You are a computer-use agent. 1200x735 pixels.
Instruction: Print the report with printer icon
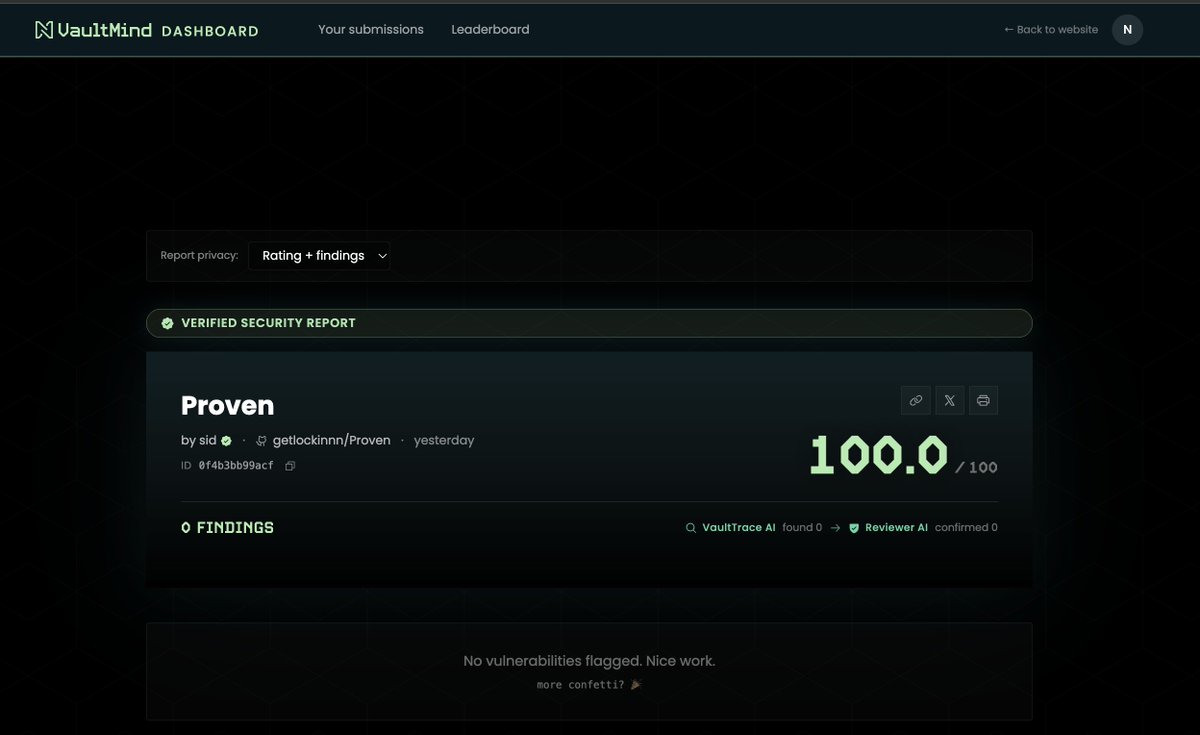coord(983,400)
